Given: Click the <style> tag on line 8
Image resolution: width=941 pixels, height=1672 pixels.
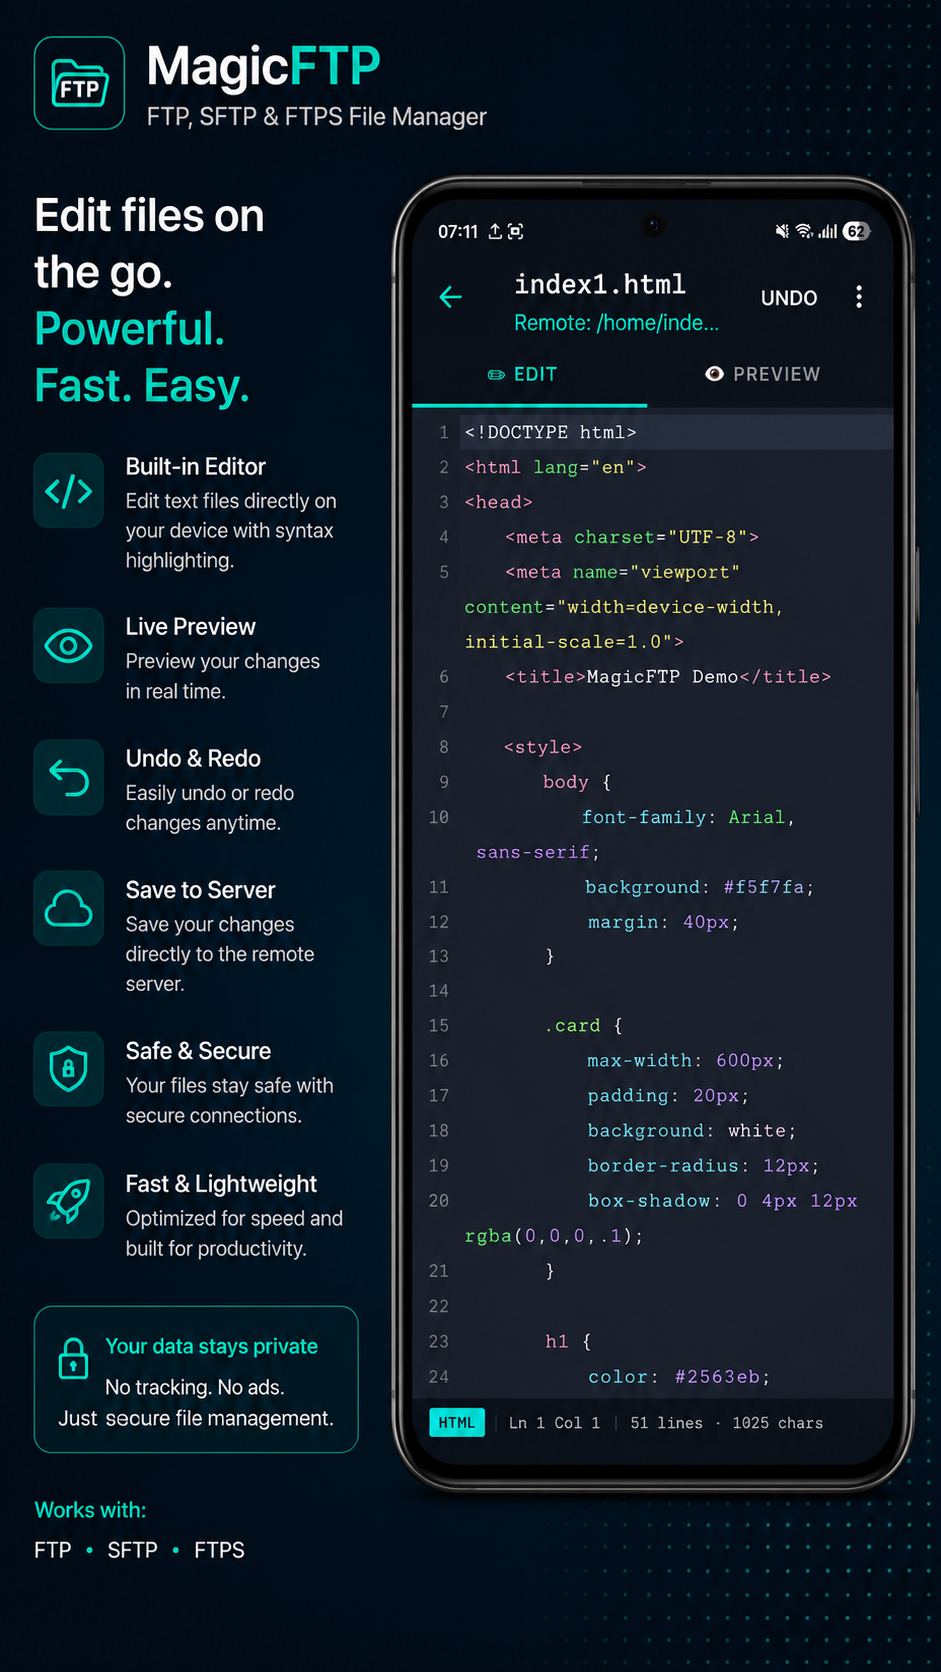Looking at the screenshot, I should 543,748.
